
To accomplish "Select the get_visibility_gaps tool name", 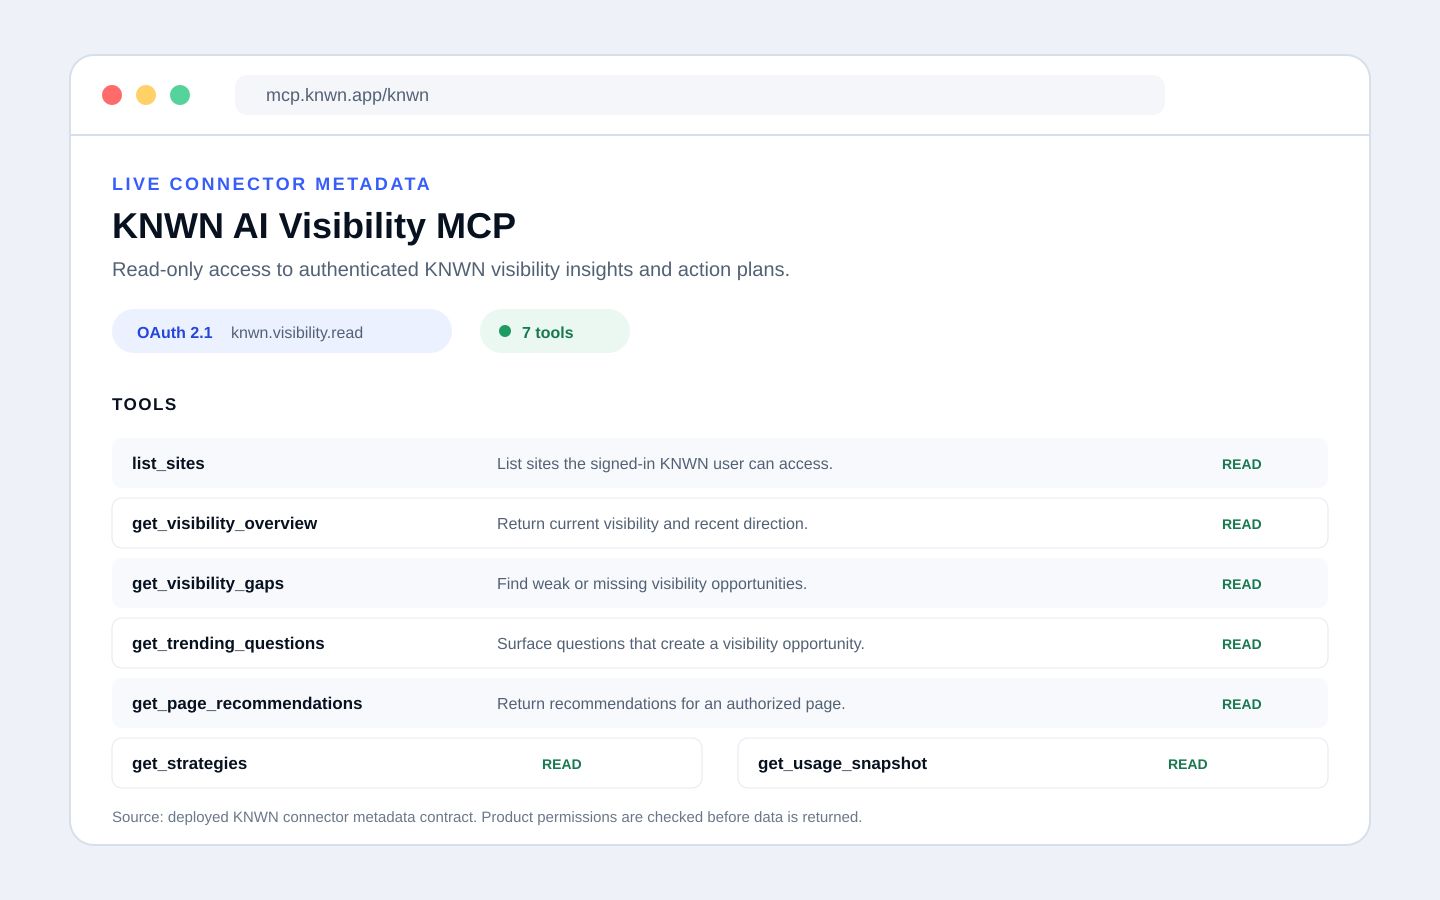I will [x=208, y=583].
